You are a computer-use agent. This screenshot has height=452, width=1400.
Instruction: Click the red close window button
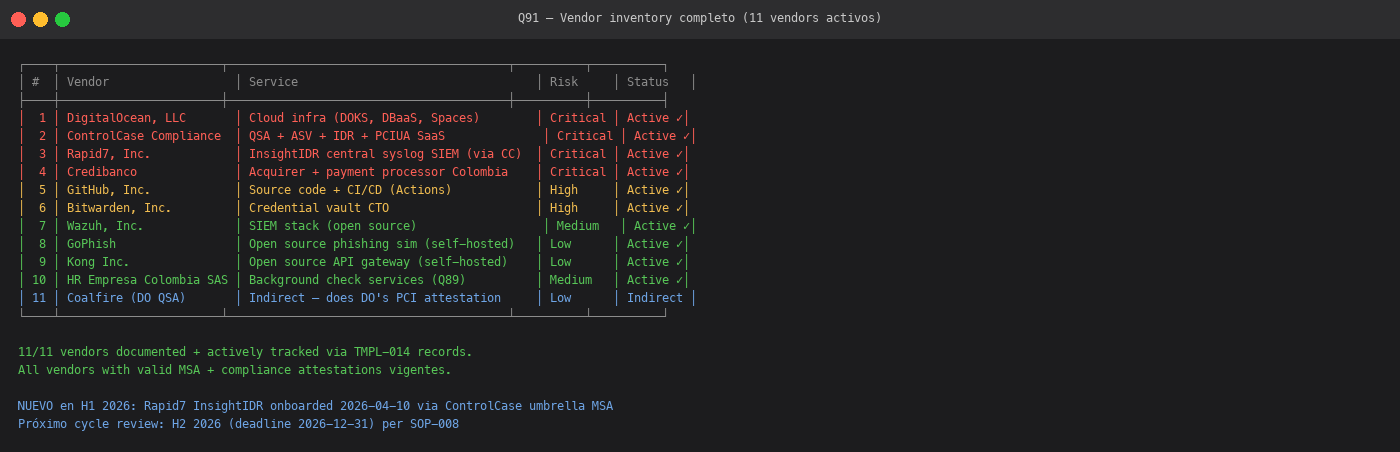click(x=18, y=19)
